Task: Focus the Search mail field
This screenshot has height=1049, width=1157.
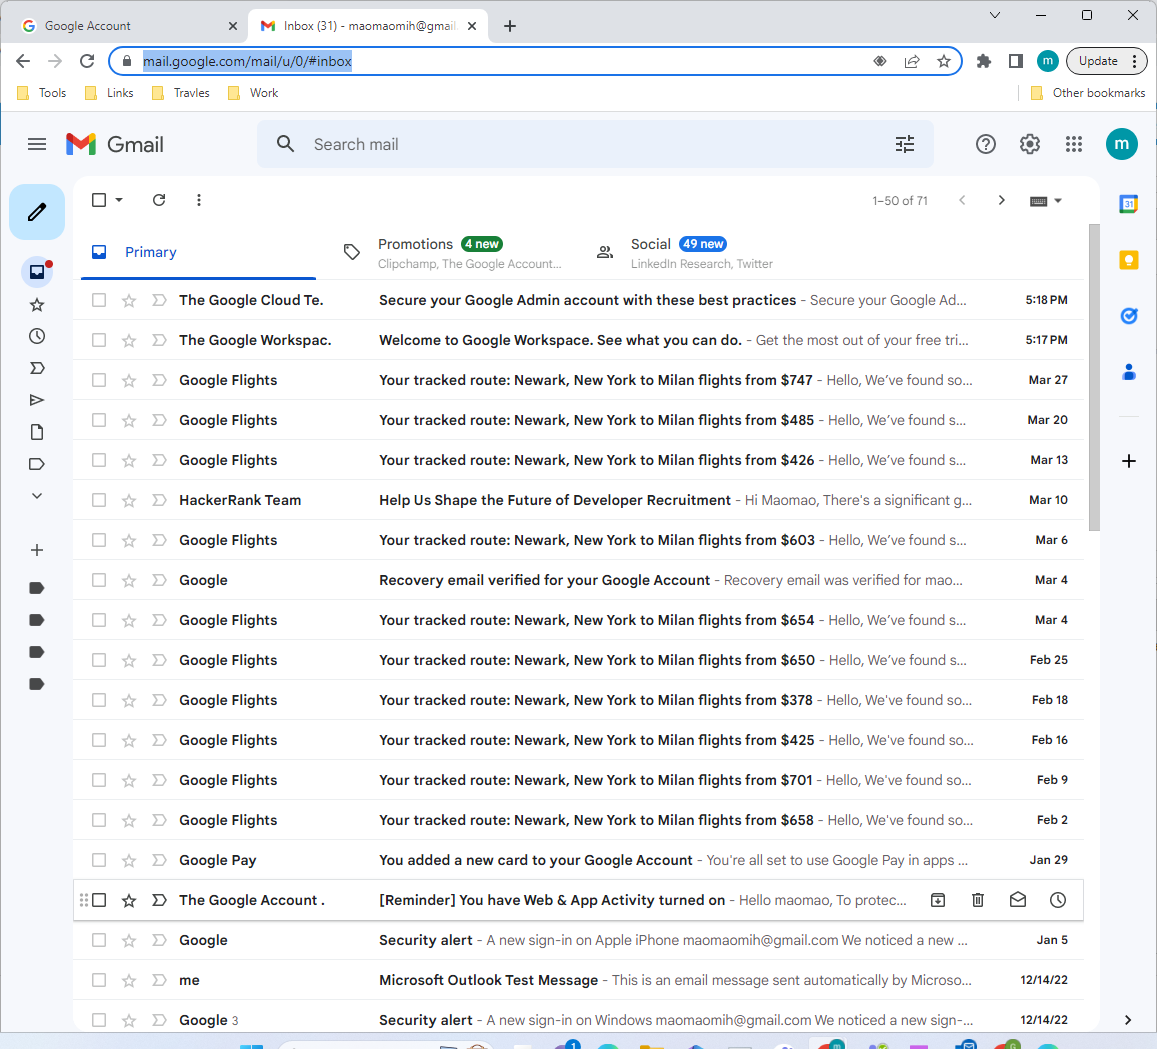Action: click(x=595, y=144)
